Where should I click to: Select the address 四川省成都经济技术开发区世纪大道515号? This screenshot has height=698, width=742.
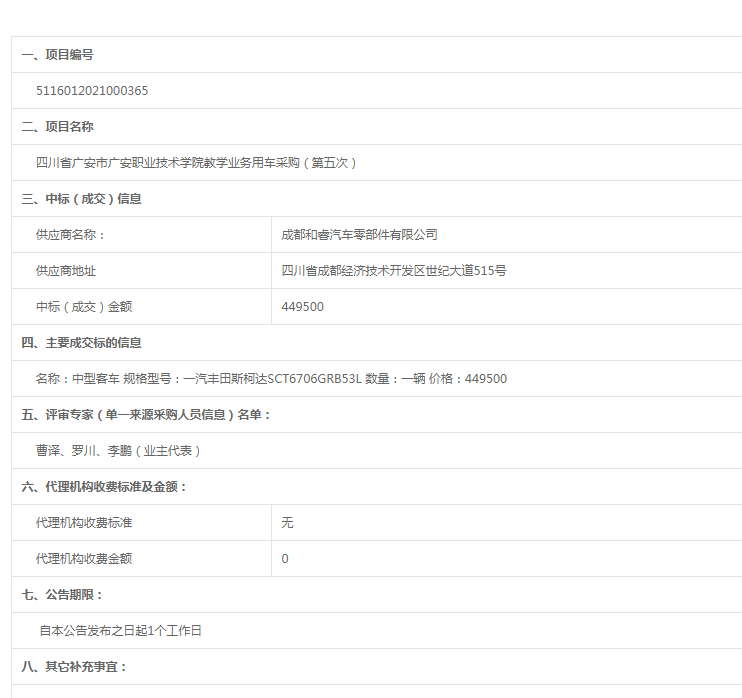[x=394, y=271]
